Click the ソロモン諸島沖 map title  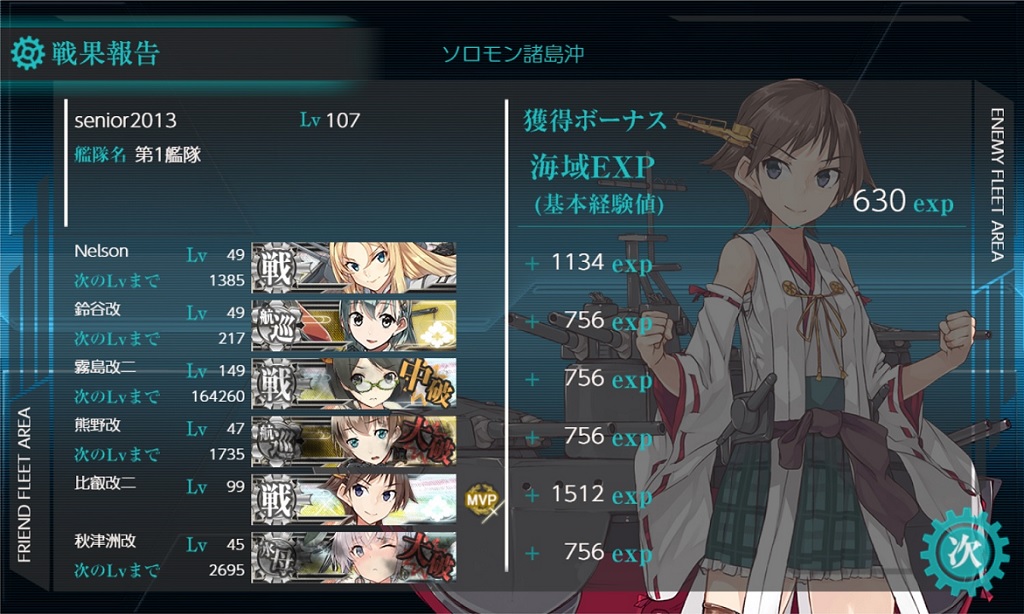513,54
